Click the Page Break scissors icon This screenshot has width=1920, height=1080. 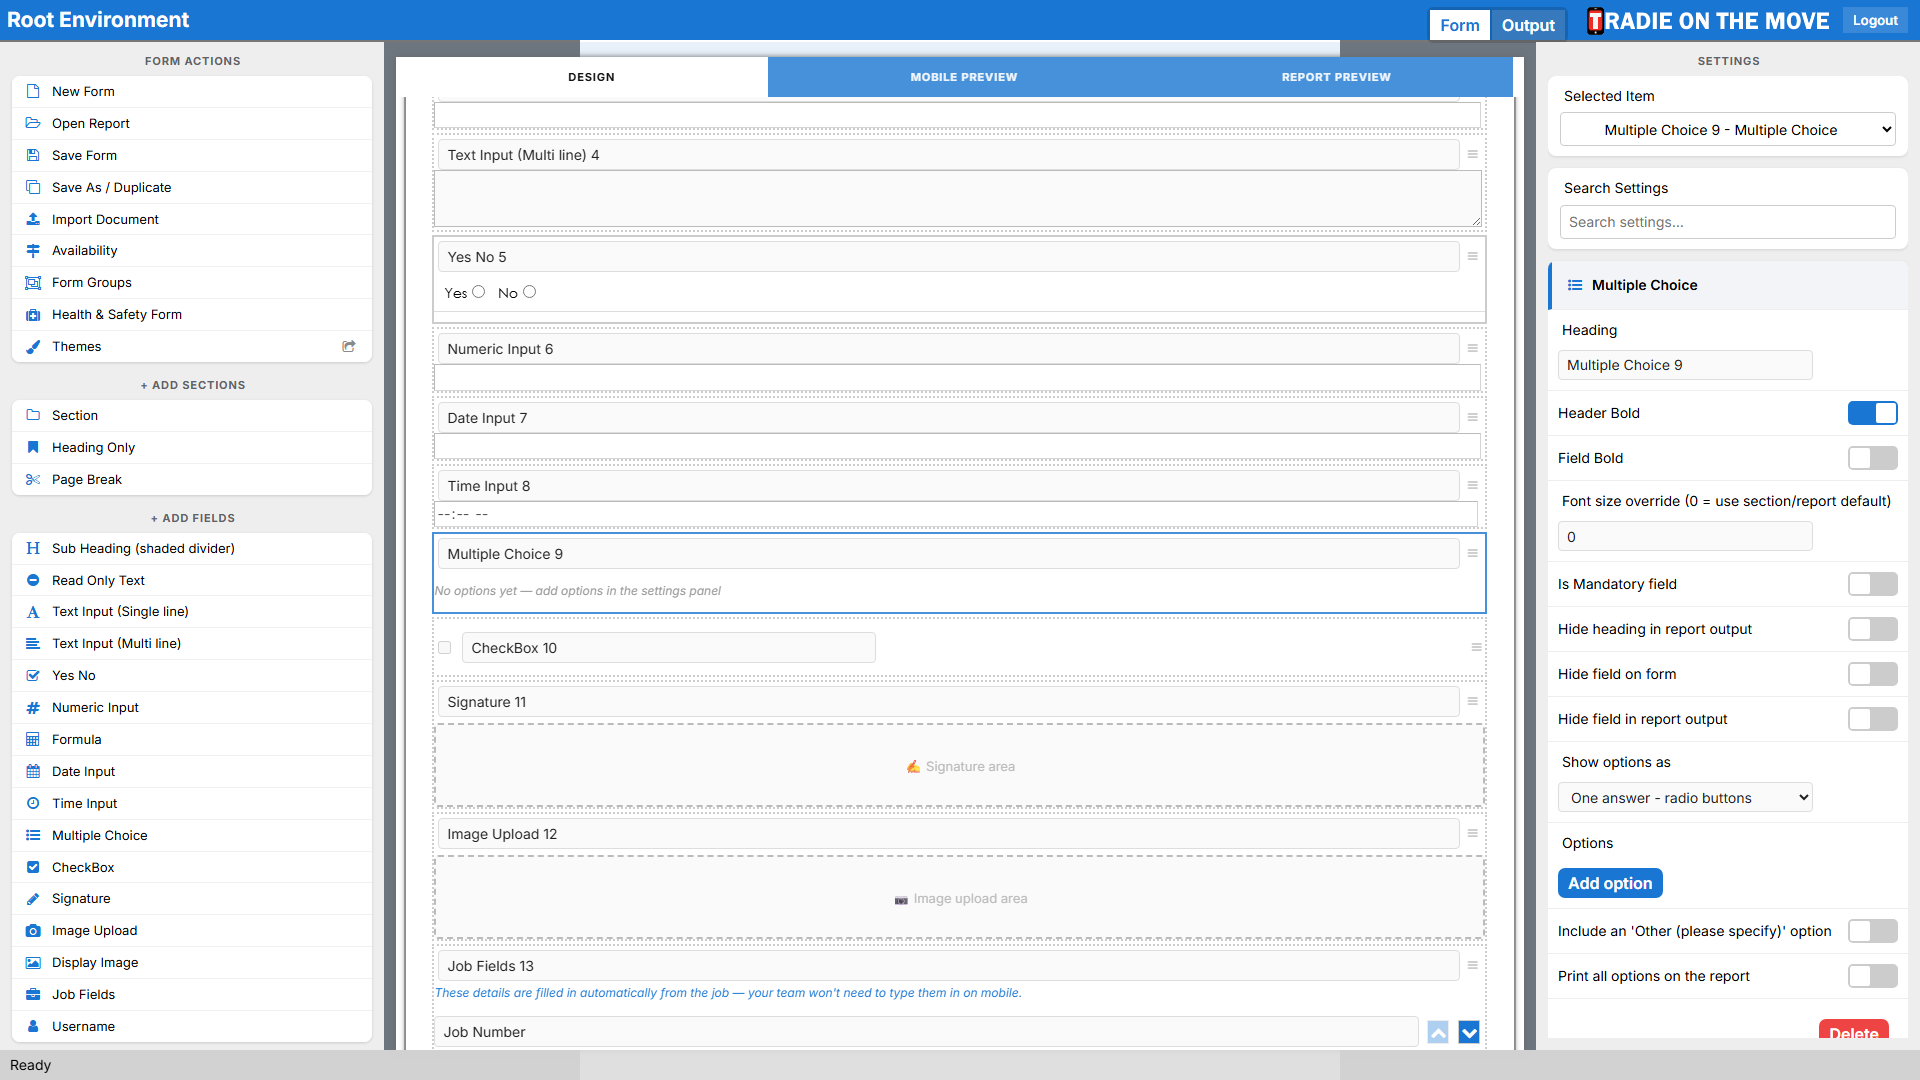point(33,479)
